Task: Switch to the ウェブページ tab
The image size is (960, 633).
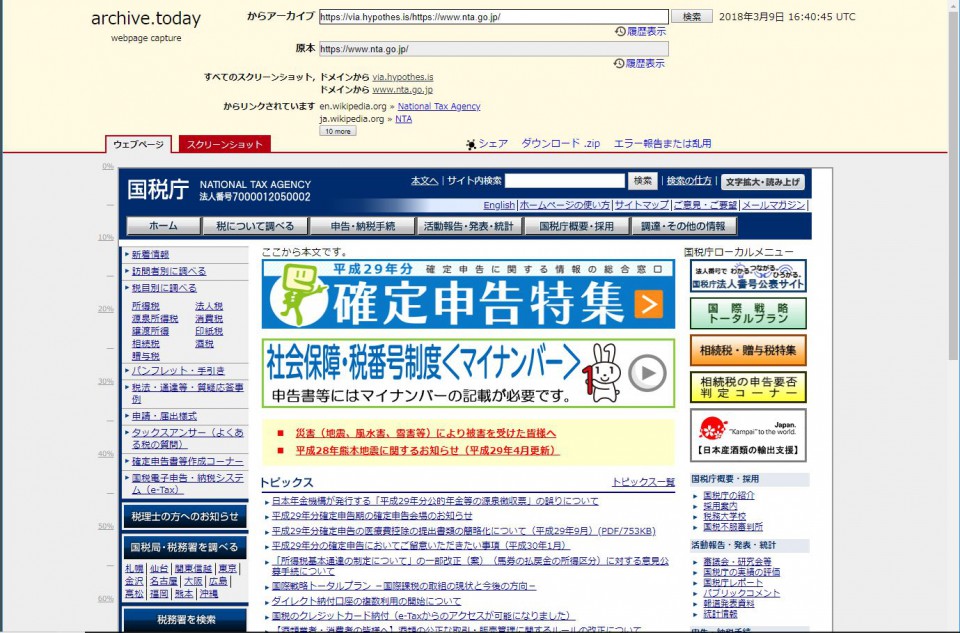Action: [138, 144]
